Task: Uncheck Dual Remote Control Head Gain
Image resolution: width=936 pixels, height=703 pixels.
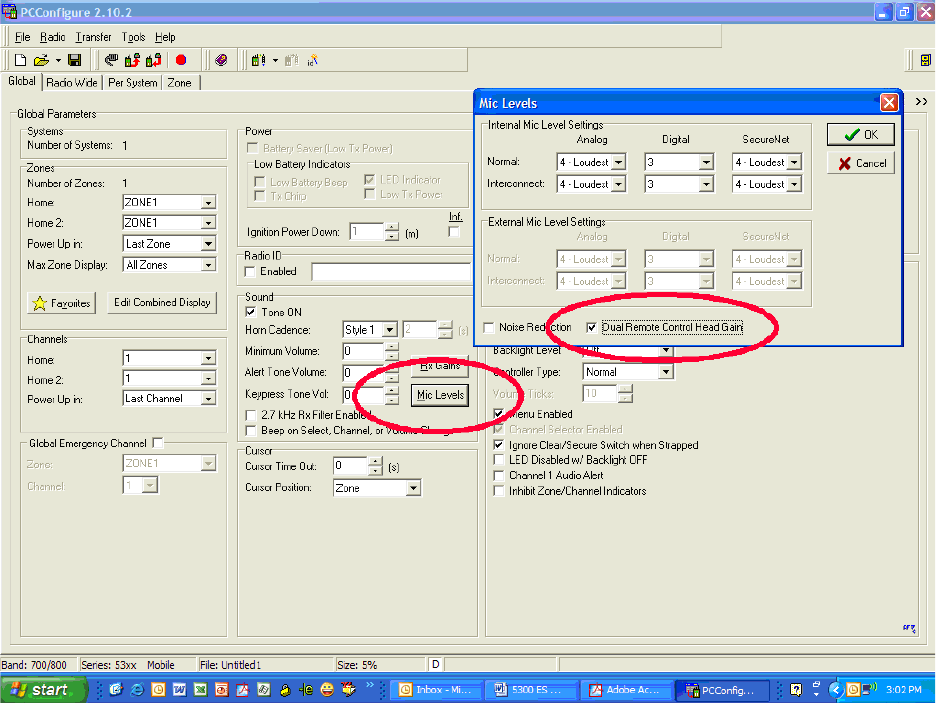Action: pyautogui.click(x=592, y=327)
